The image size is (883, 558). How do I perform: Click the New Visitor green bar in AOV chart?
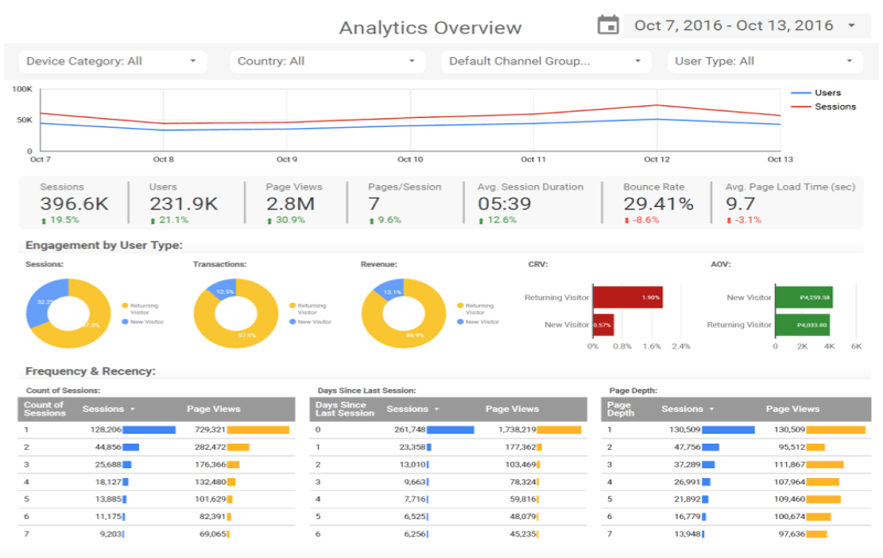click(804, 297)
